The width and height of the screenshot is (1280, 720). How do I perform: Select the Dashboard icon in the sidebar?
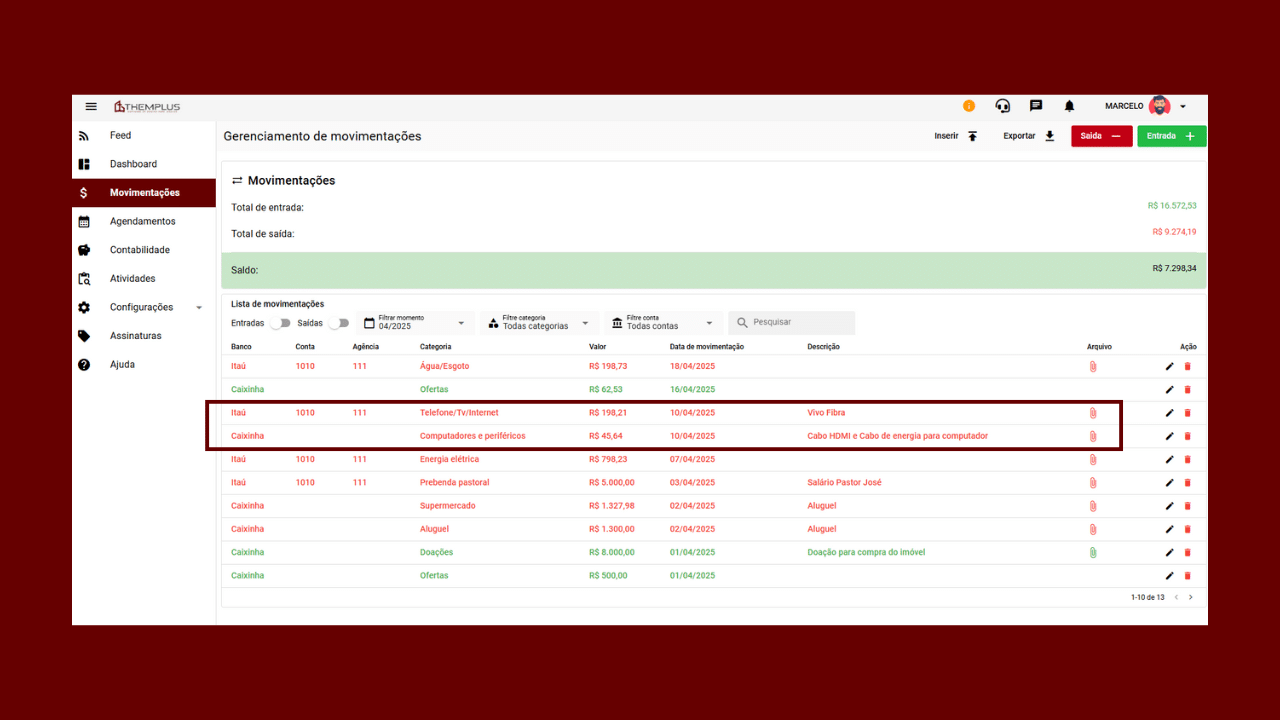point(84,164)
